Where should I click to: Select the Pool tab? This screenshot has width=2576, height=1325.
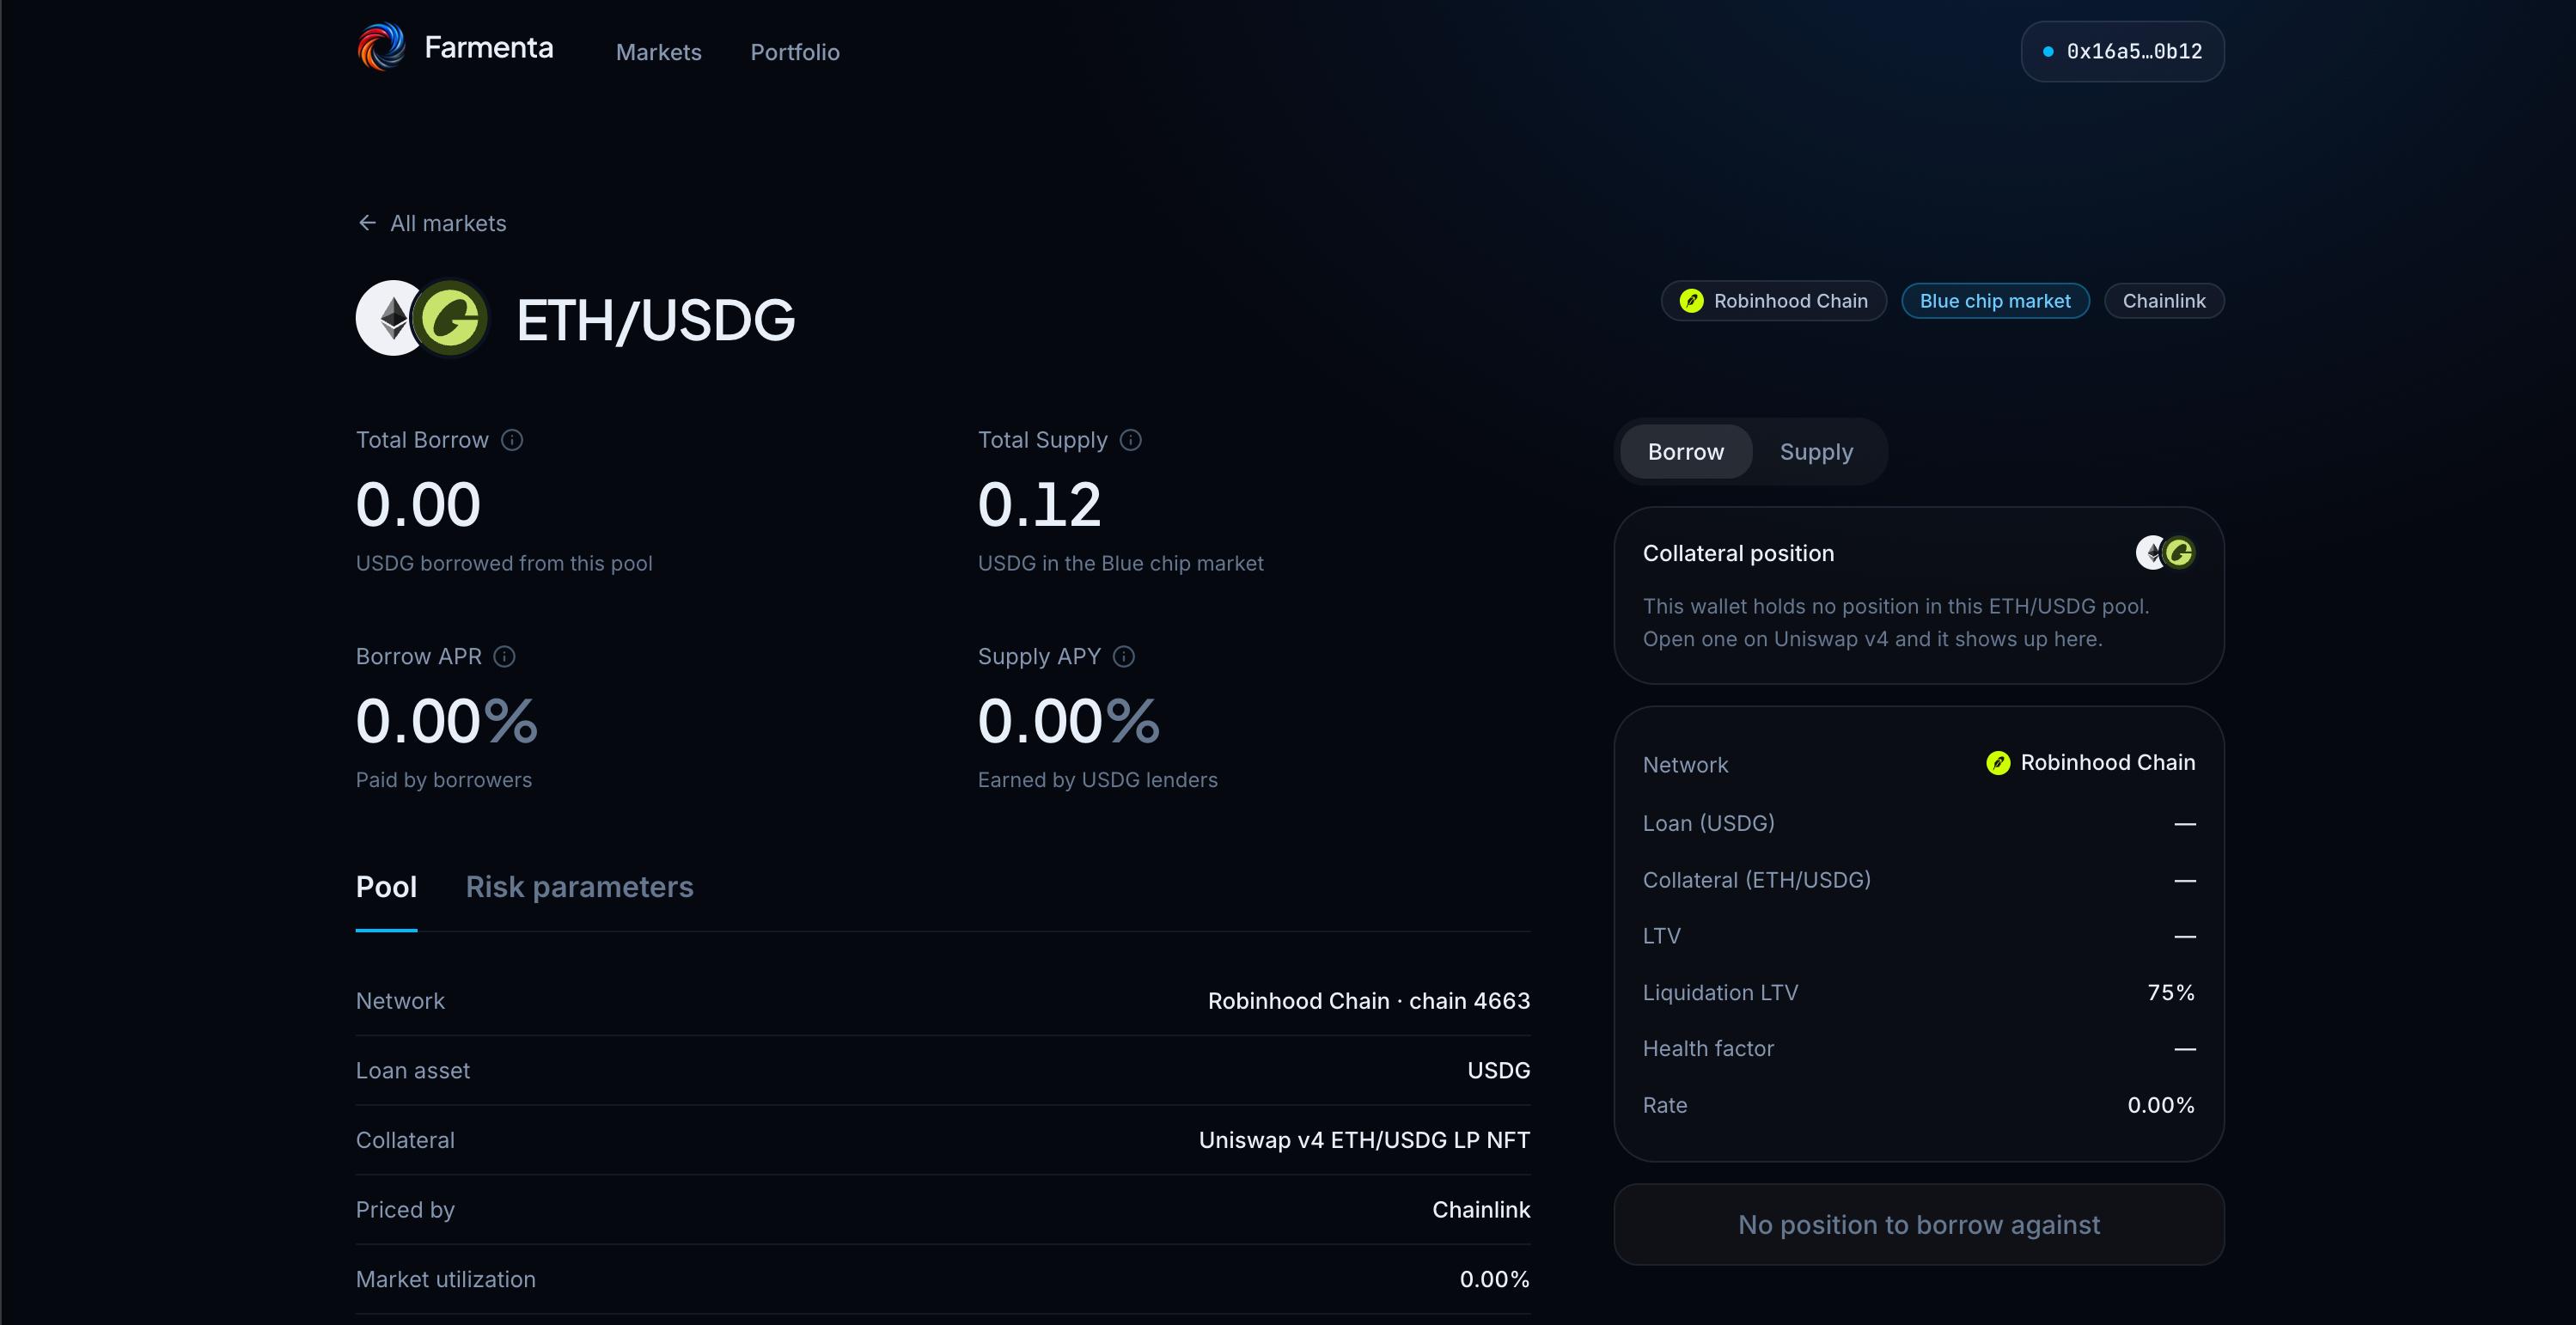pos(386,887)
